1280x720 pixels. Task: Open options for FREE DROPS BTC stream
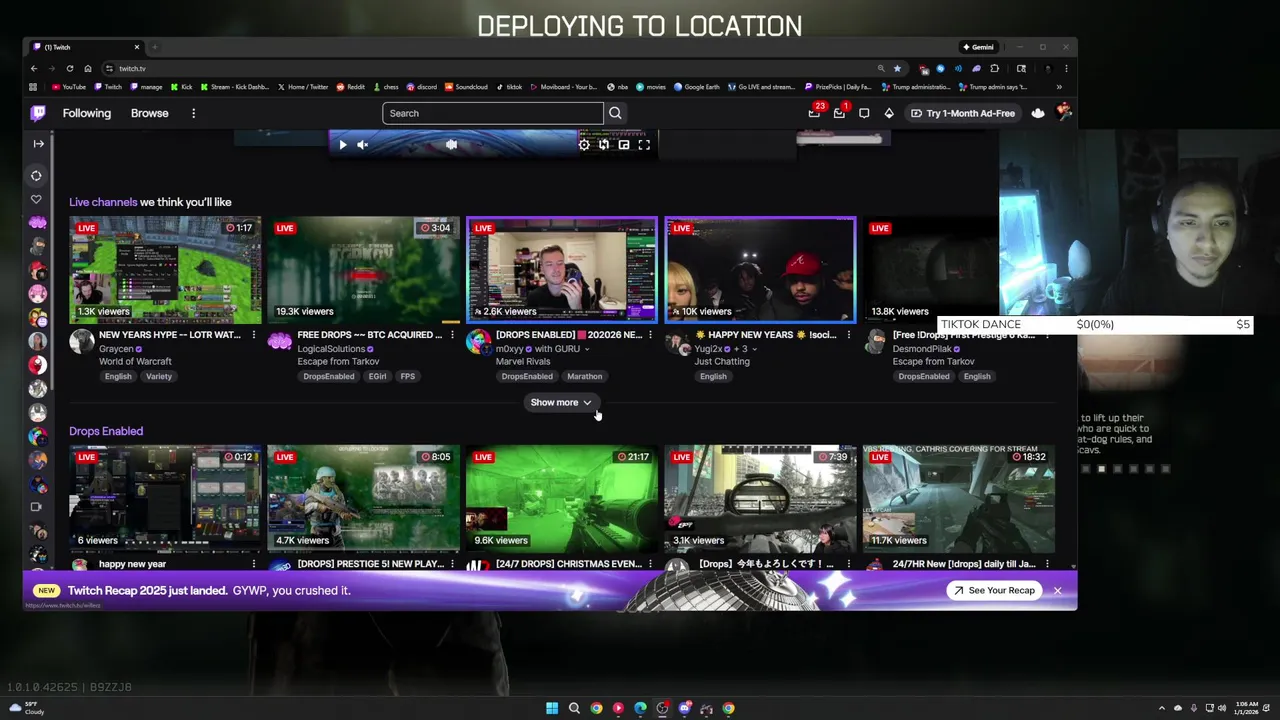coord(452,335)
